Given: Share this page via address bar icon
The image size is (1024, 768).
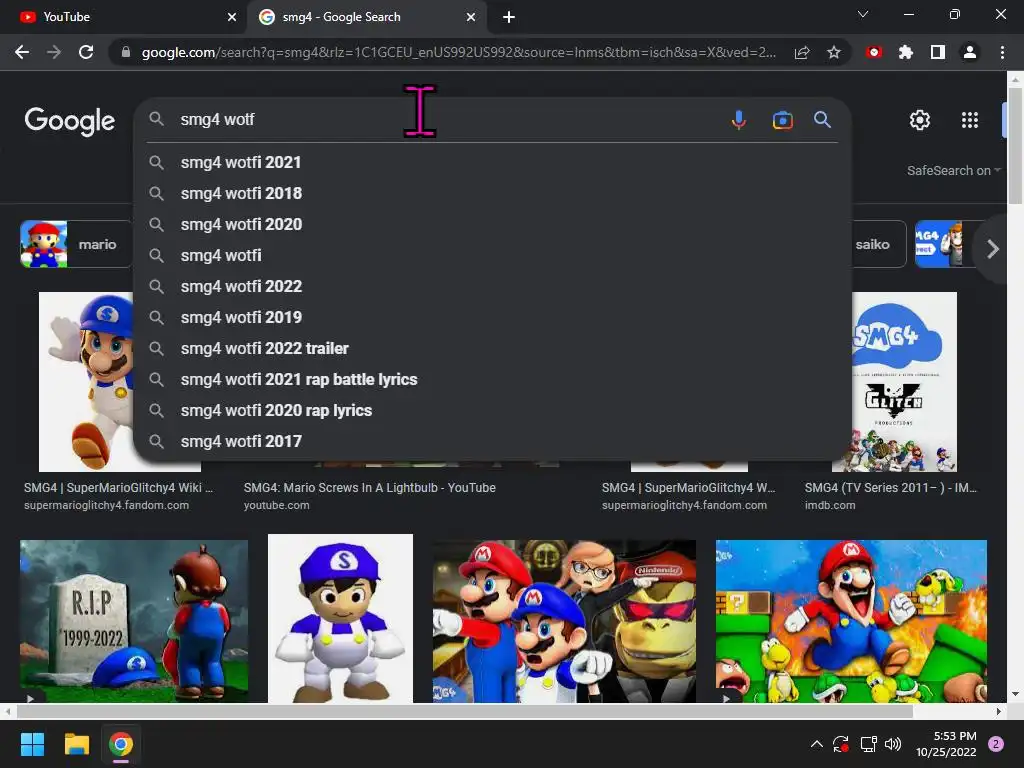Looking at the screenshot, I should [802, 52].
